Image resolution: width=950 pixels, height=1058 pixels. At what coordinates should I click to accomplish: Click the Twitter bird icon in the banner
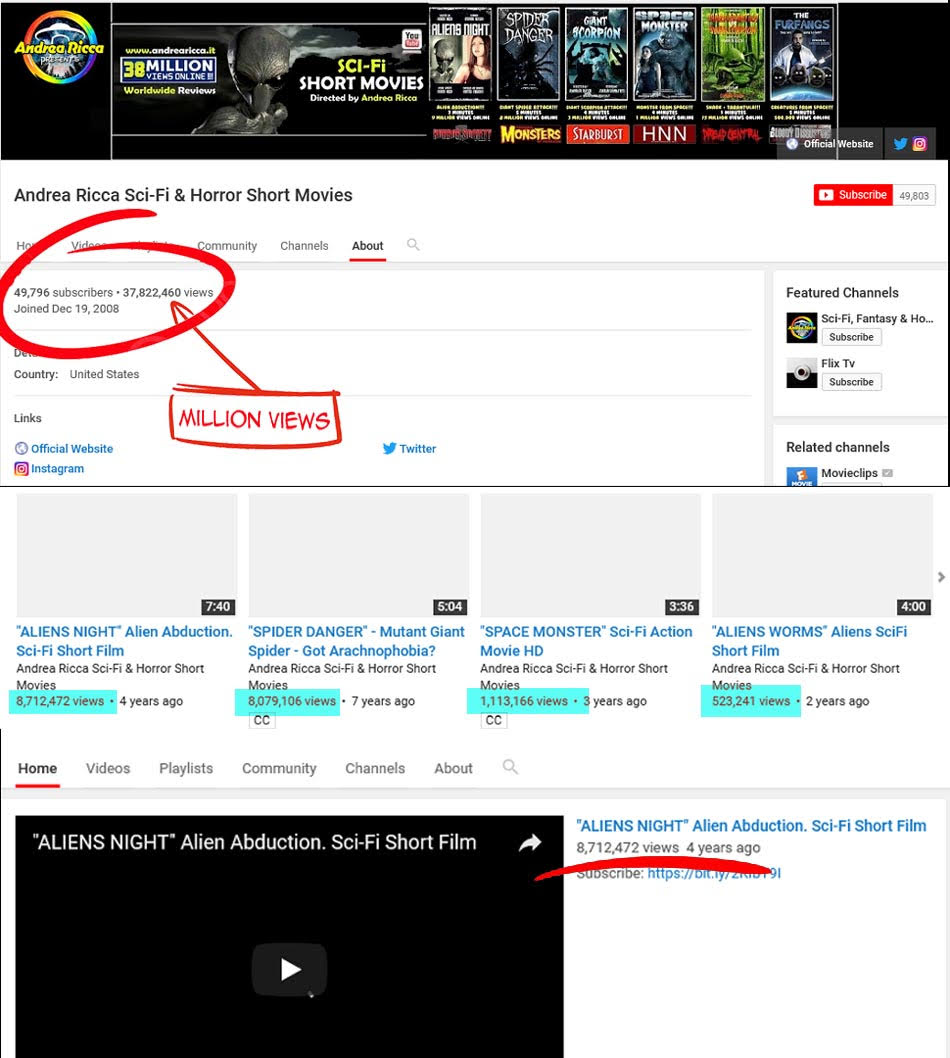tap(900, 144)
